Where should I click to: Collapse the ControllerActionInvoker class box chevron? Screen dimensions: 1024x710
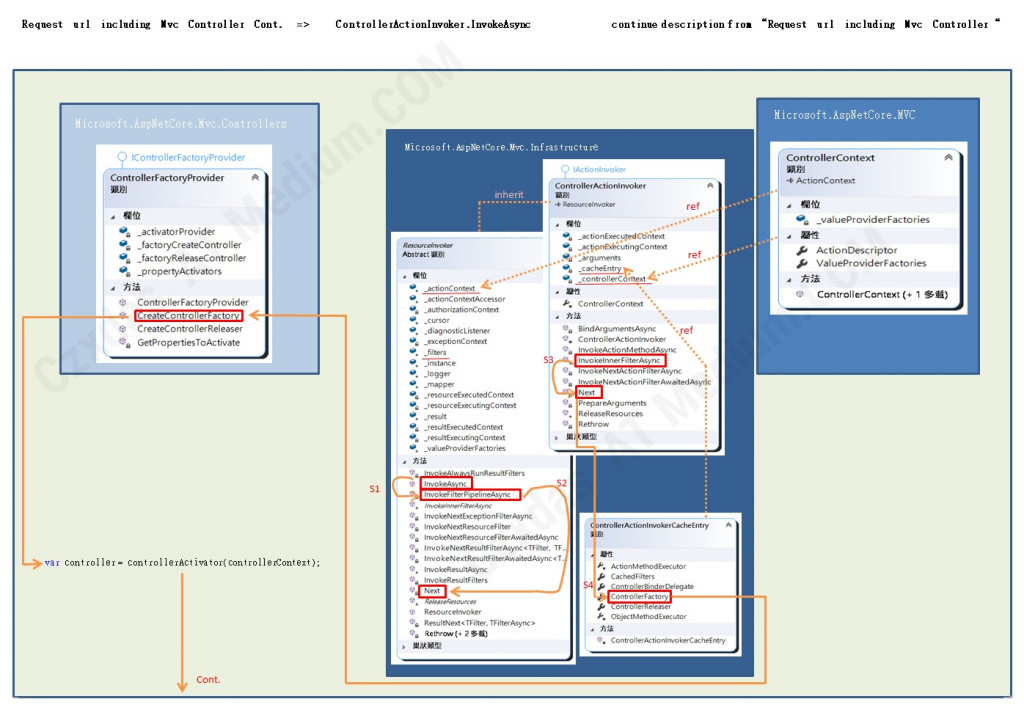tap(710, 186)
